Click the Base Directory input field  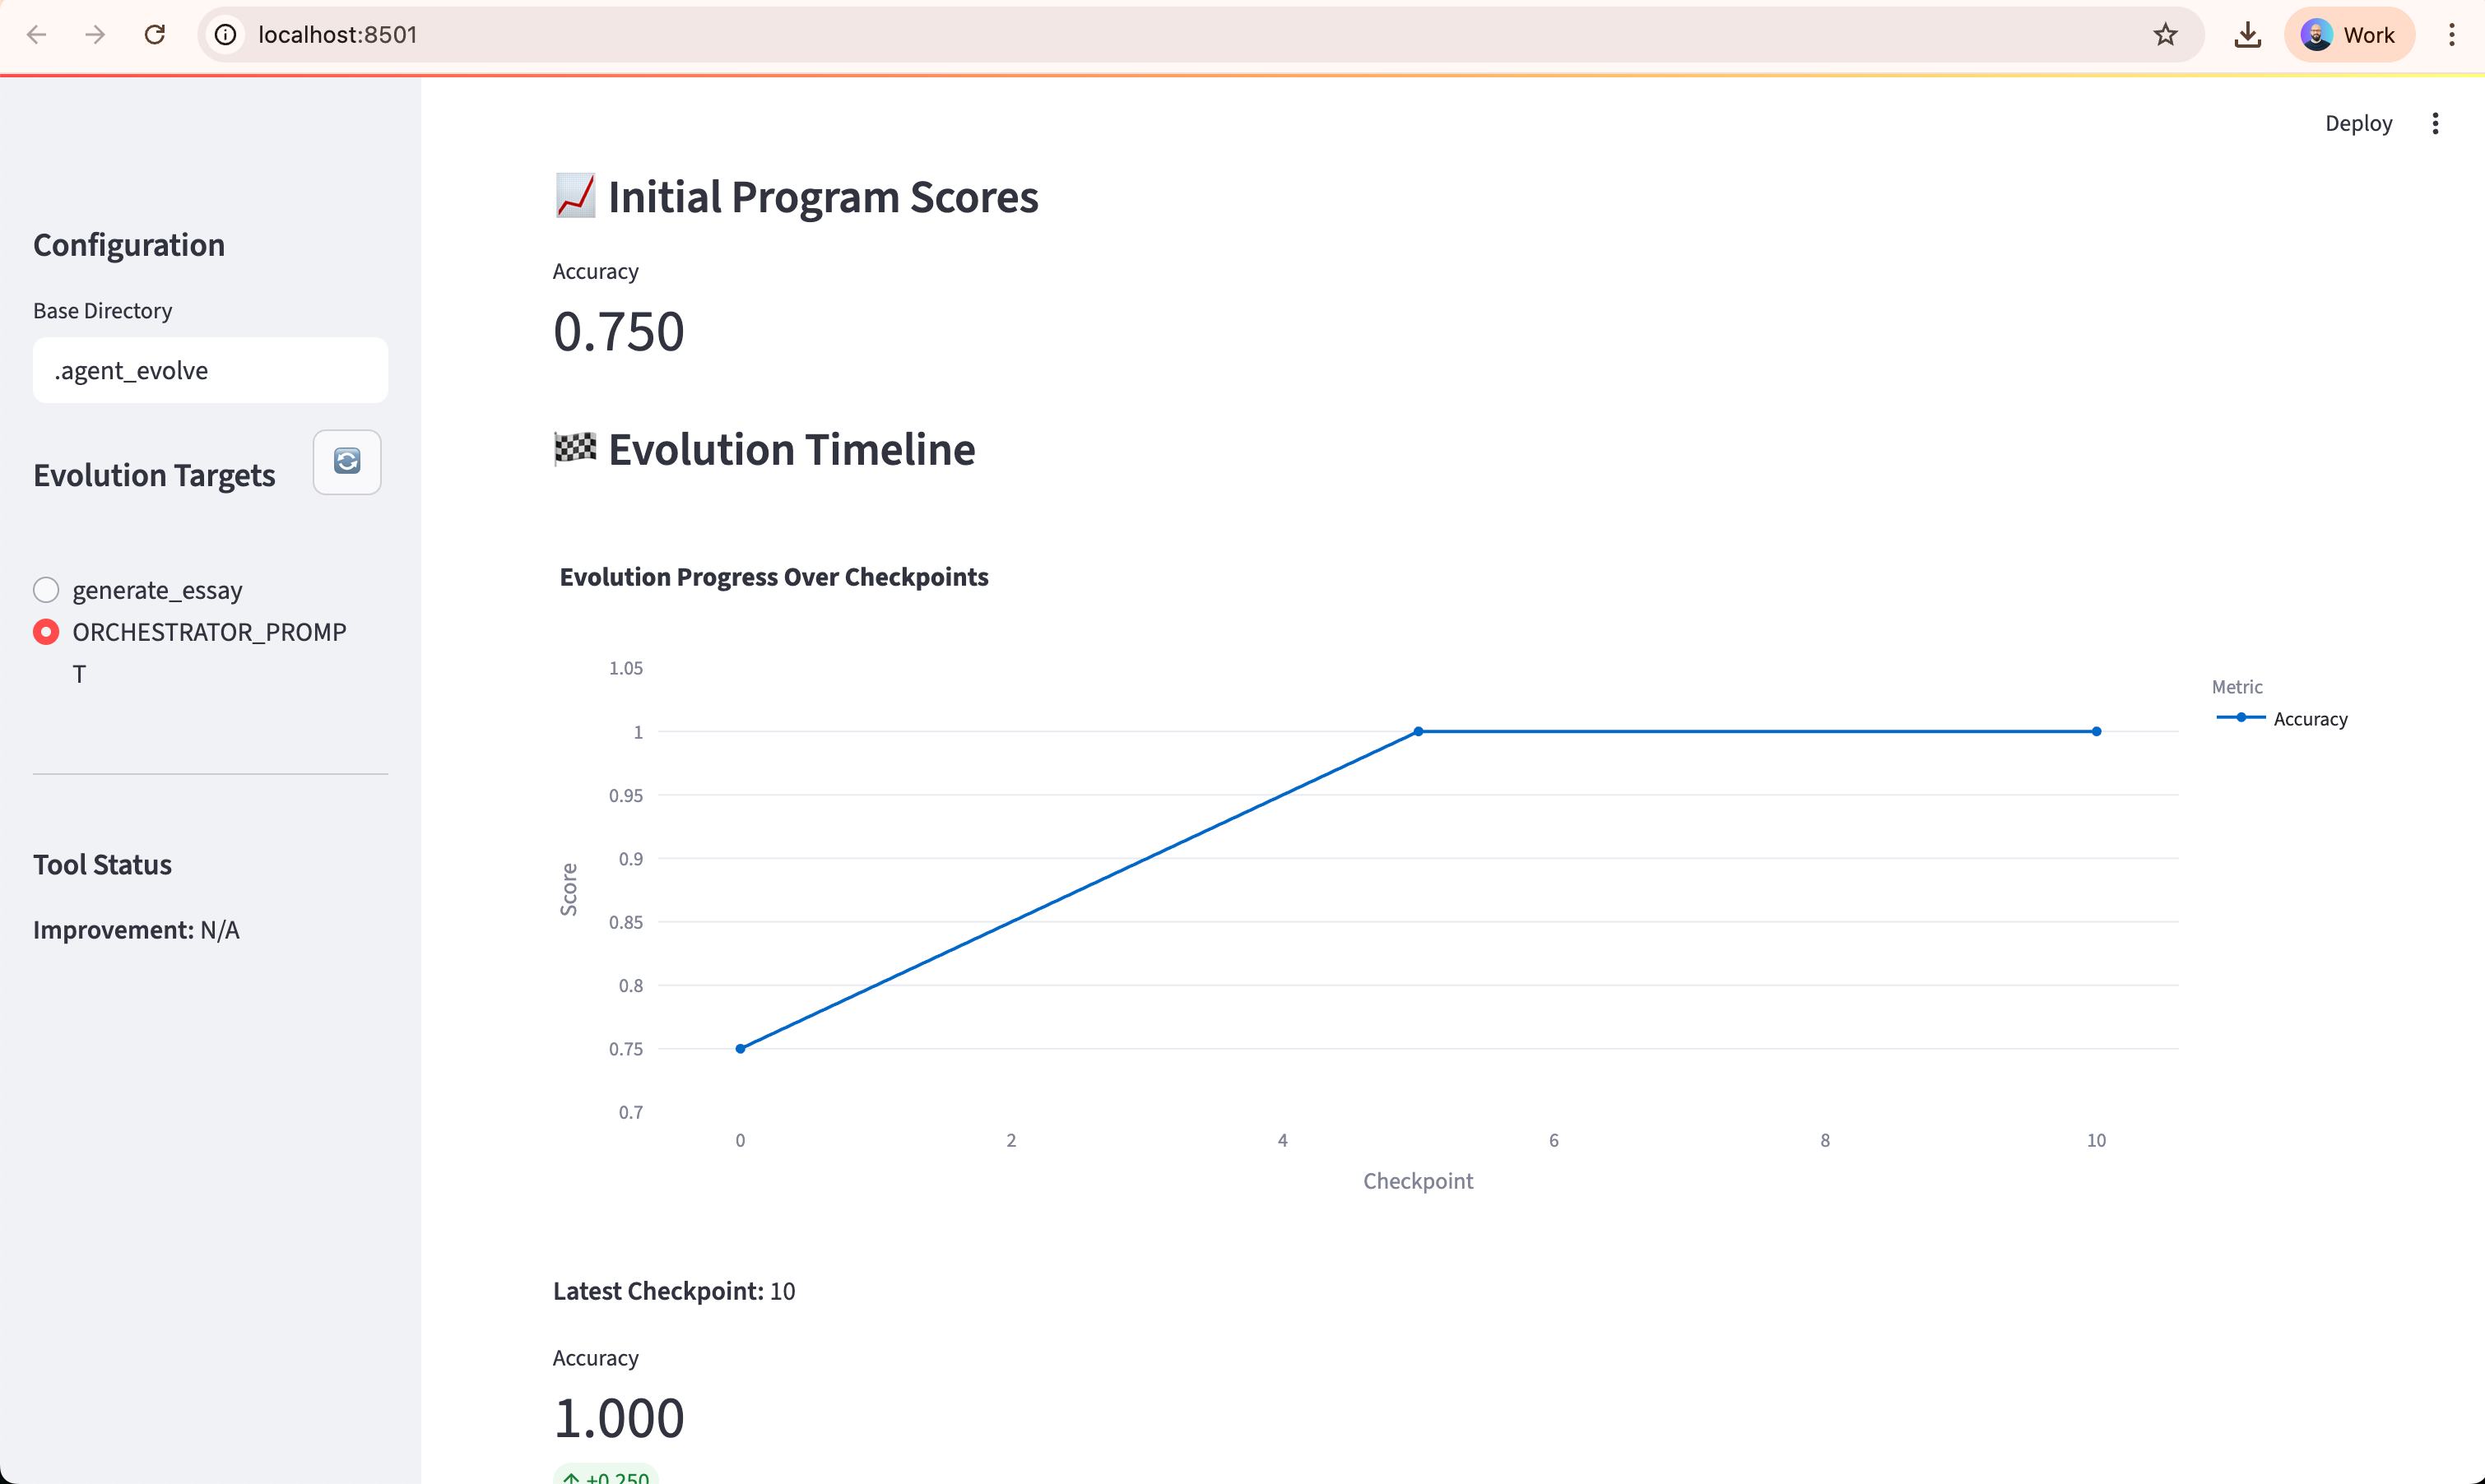[210, 370]
